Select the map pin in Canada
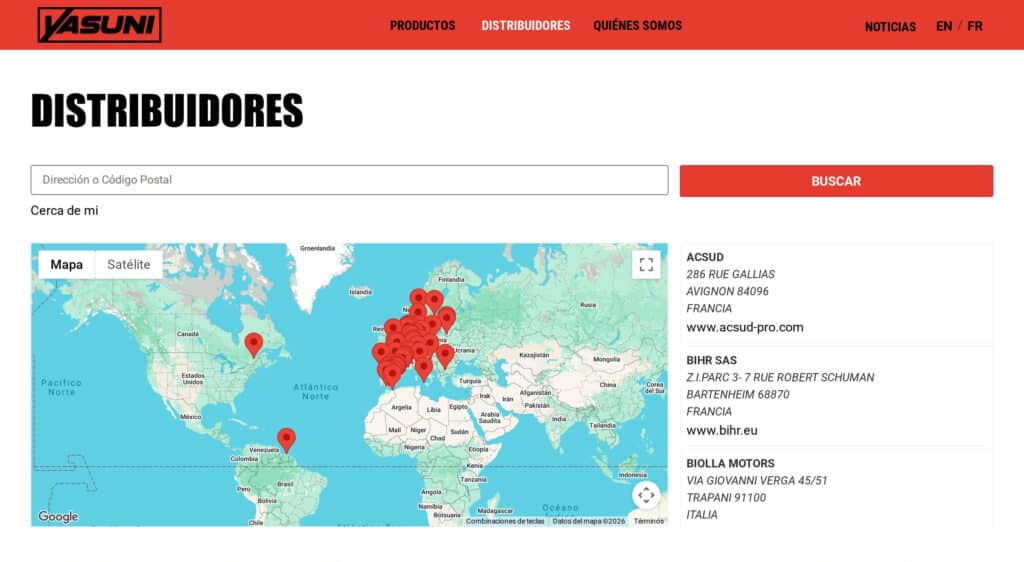The height and width of the screenshot is (562, 1024). (253, 344)
